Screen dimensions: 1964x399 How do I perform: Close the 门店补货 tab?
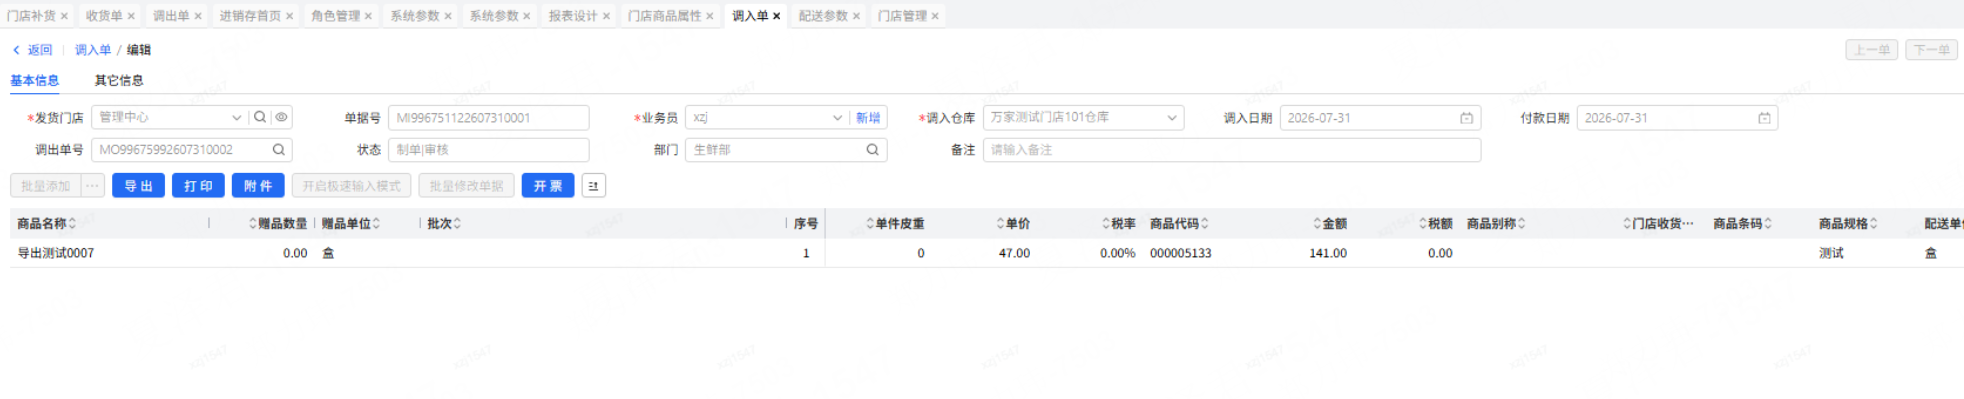64,16
